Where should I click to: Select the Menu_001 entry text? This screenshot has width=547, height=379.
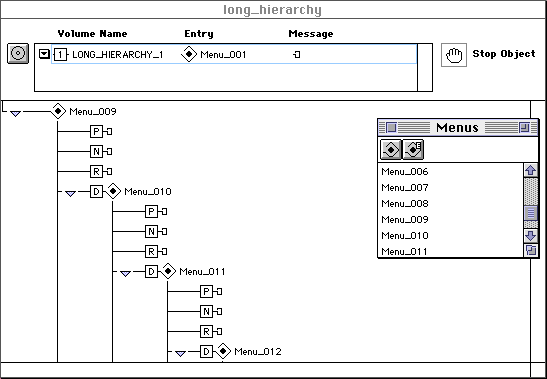[x=223, y=55]
